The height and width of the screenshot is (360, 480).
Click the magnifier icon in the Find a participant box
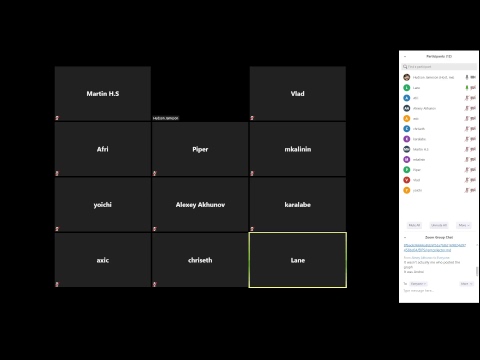pos(405,67)
